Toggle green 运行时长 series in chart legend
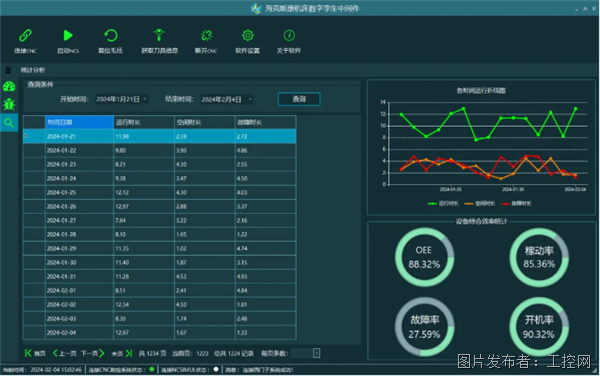The height and width of the screenshot is (376, 600). (443, 203)
